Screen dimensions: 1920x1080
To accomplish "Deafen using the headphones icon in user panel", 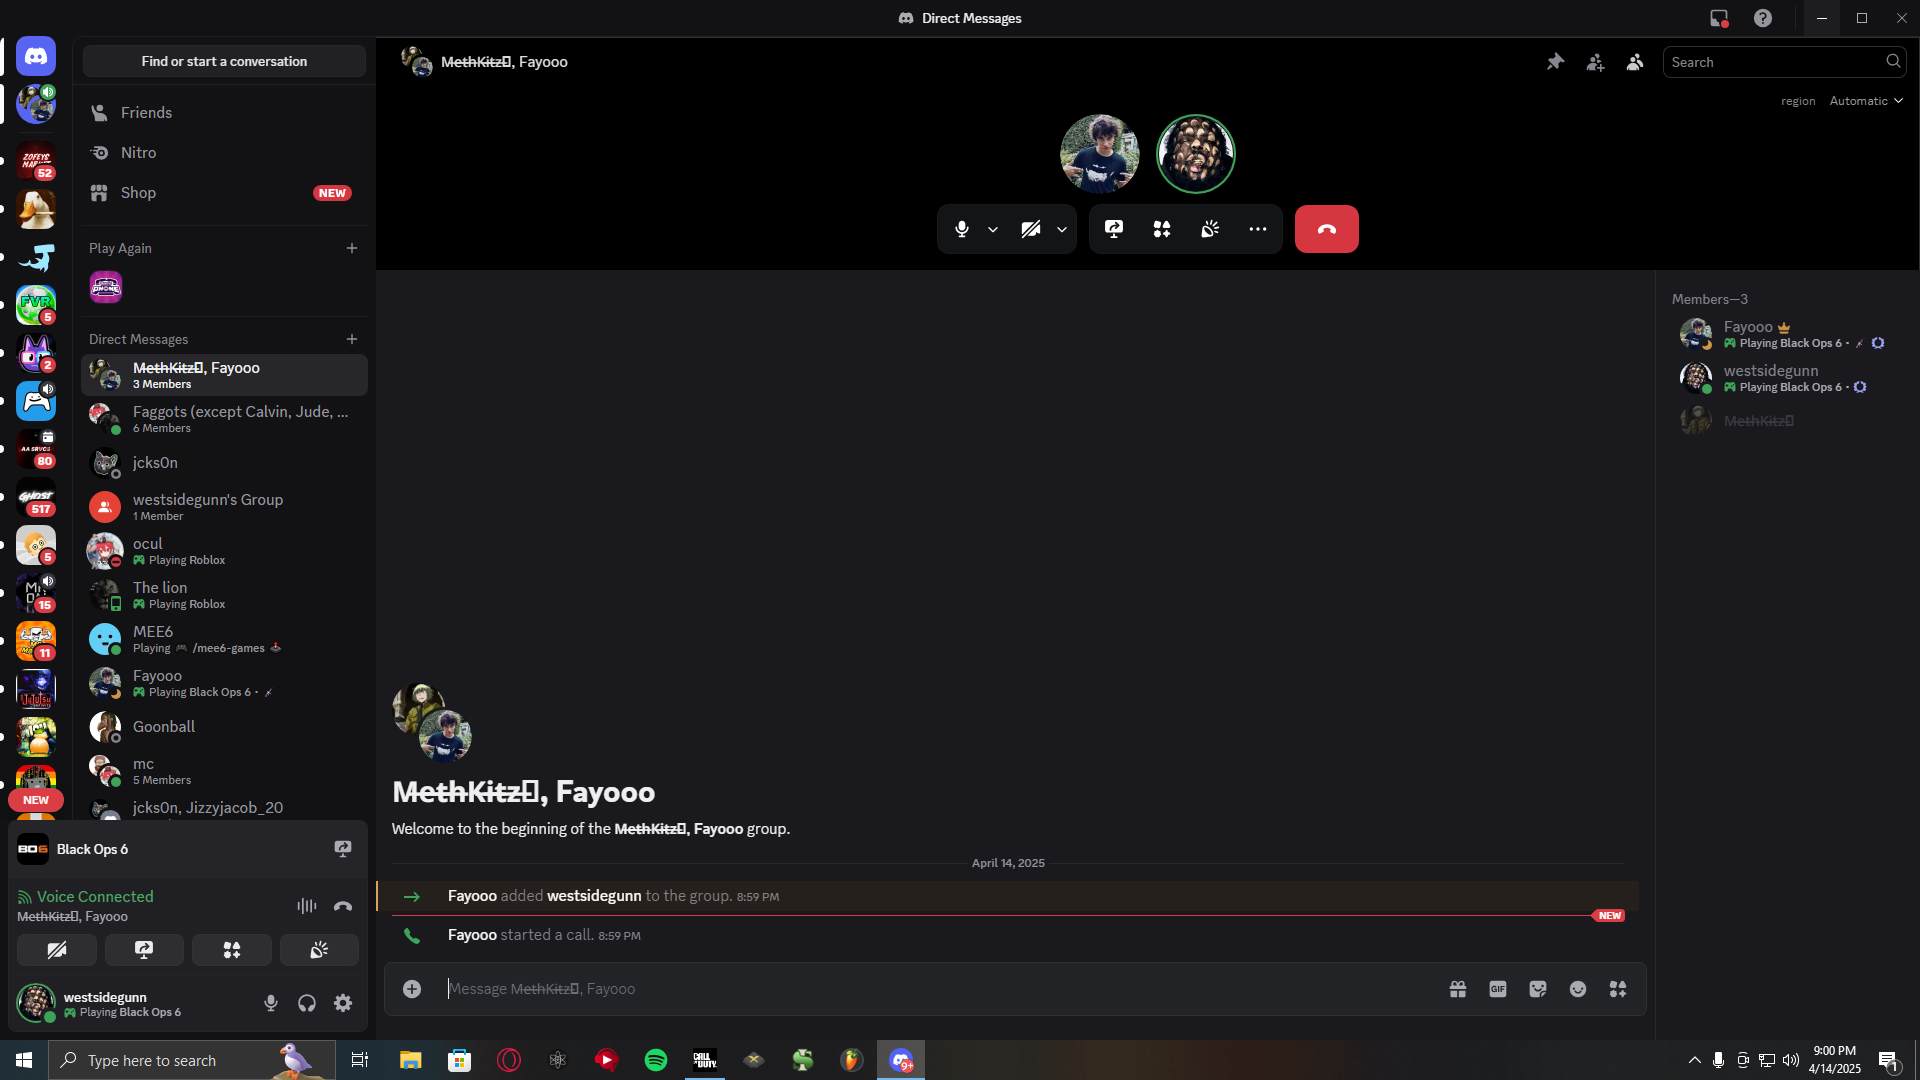I will (x=307, y=1003).
